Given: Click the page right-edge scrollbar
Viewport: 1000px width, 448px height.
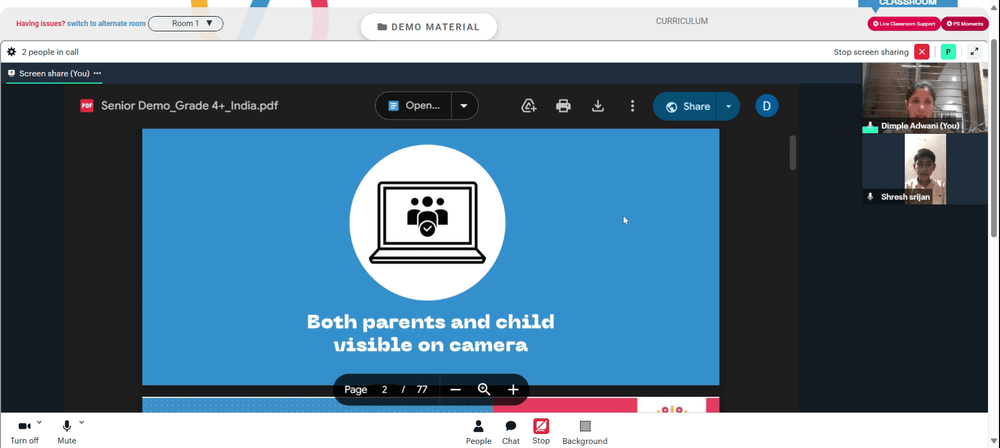Looking at the screenshot, I should (995, 138).
